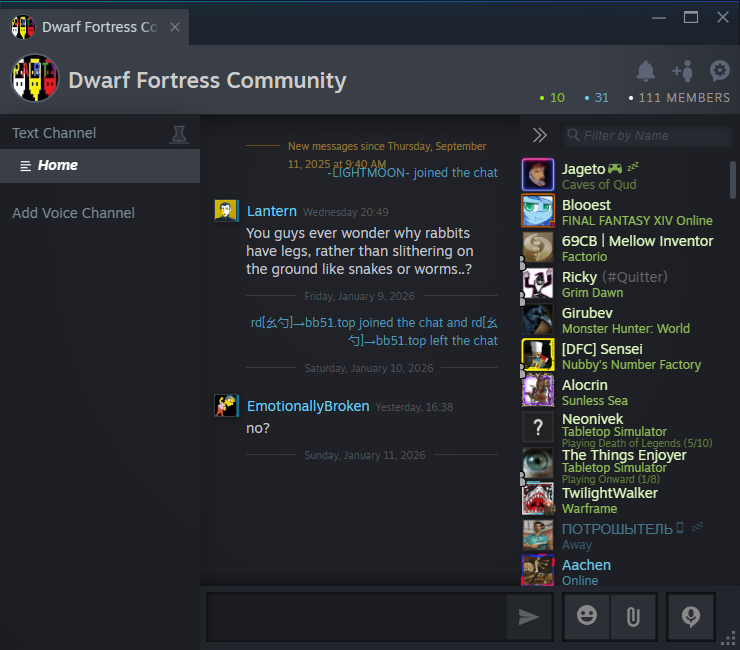Screen dimensions: 740x650
Task: Select the Home text channel
Action: click(x=57, y=166)
